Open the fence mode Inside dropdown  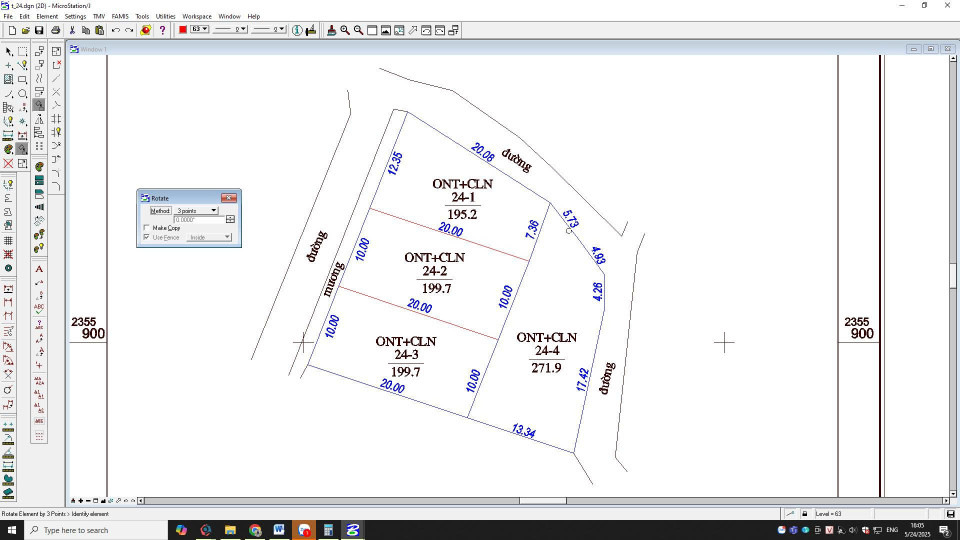[209, 237]
